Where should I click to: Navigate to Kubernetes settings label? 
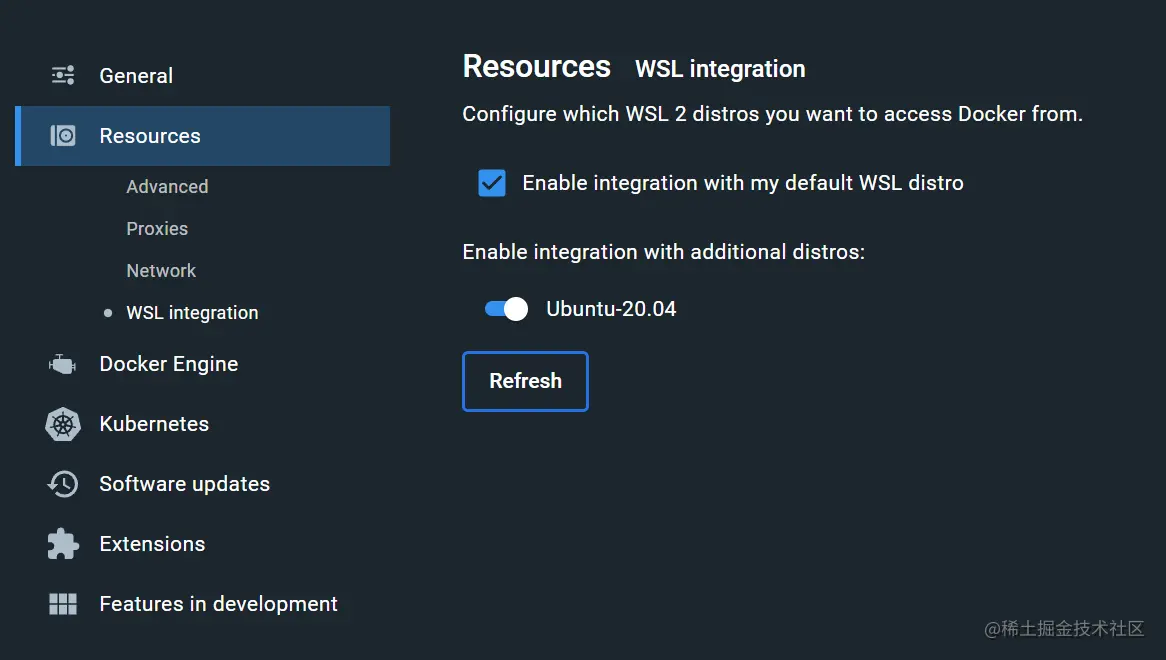(154, 424)
